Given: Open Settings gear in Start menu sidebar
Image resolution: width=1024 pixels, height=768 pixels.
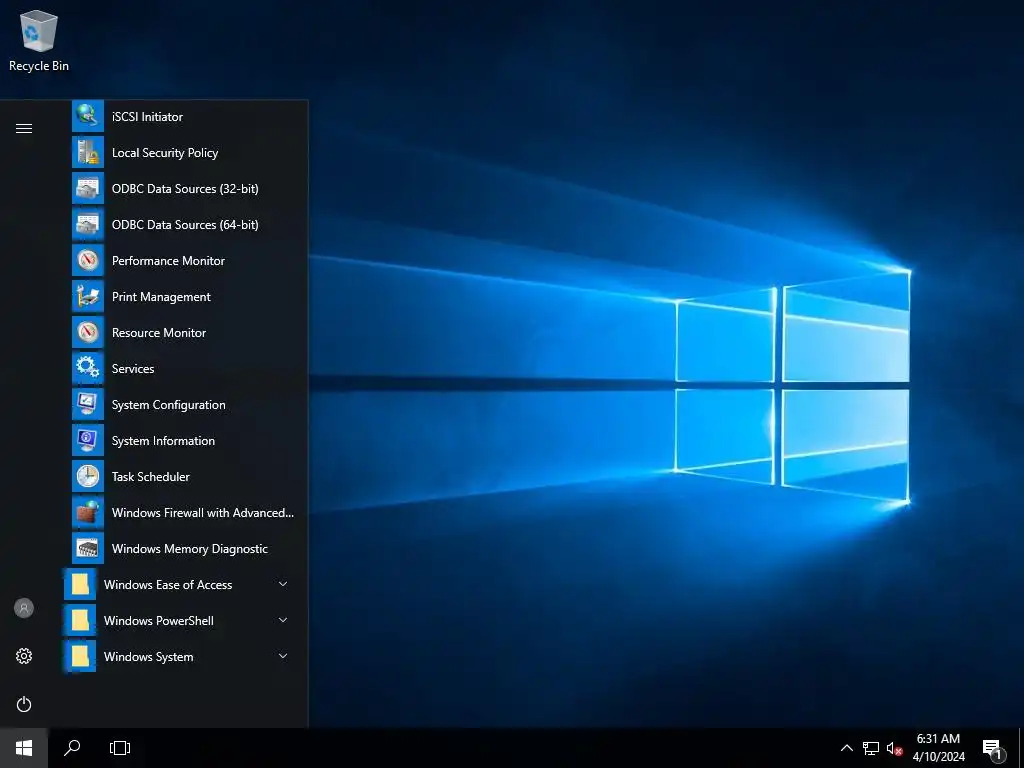Looking at the screenshot, I should pyautogui.click(x=24, y=656).
